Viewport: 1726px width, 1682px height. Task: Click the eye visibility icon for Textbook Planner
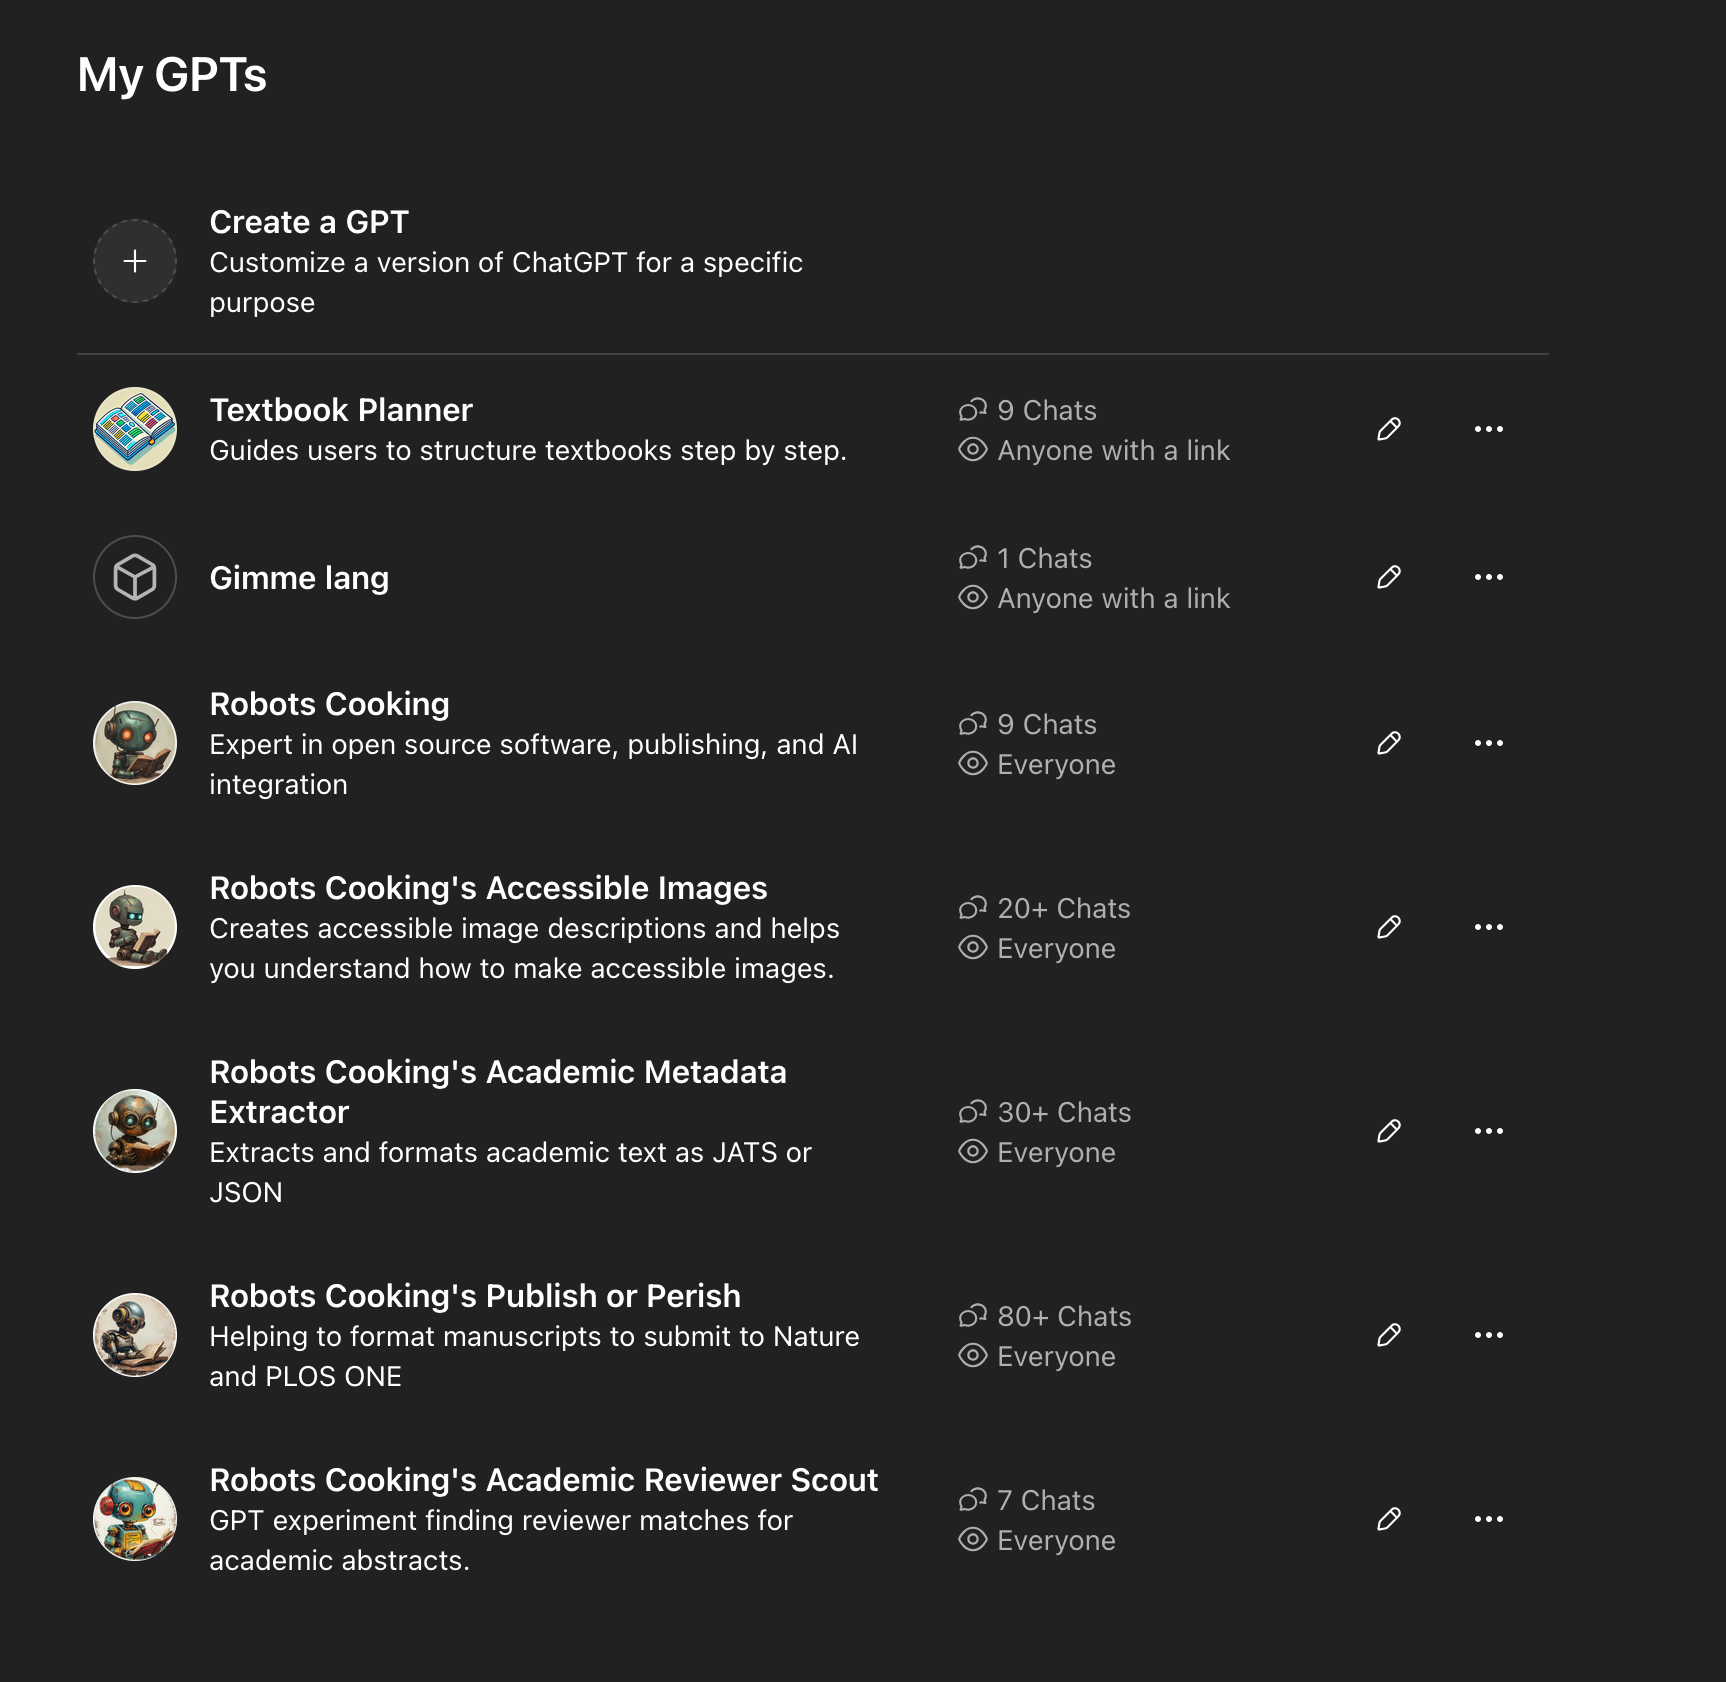click(x=973, y=450)
